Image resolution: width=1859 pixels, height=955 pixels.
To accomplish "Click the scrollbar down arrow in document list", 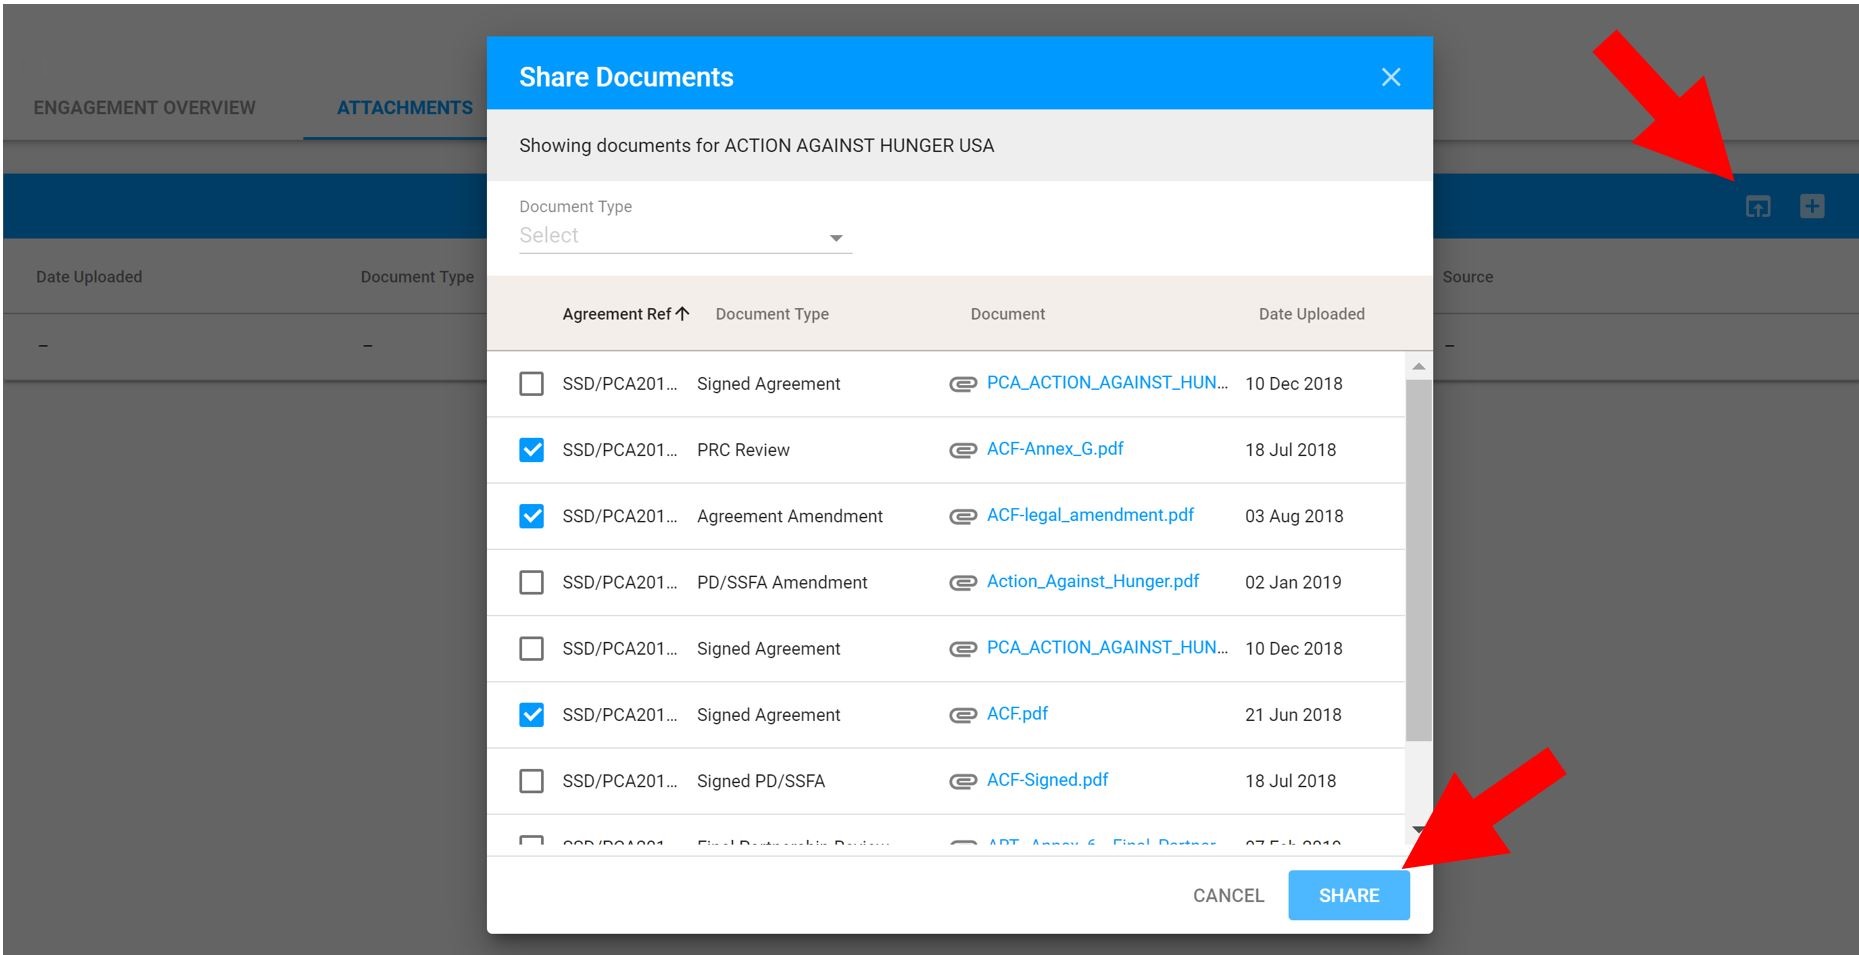I will [x=1417, y=830].
